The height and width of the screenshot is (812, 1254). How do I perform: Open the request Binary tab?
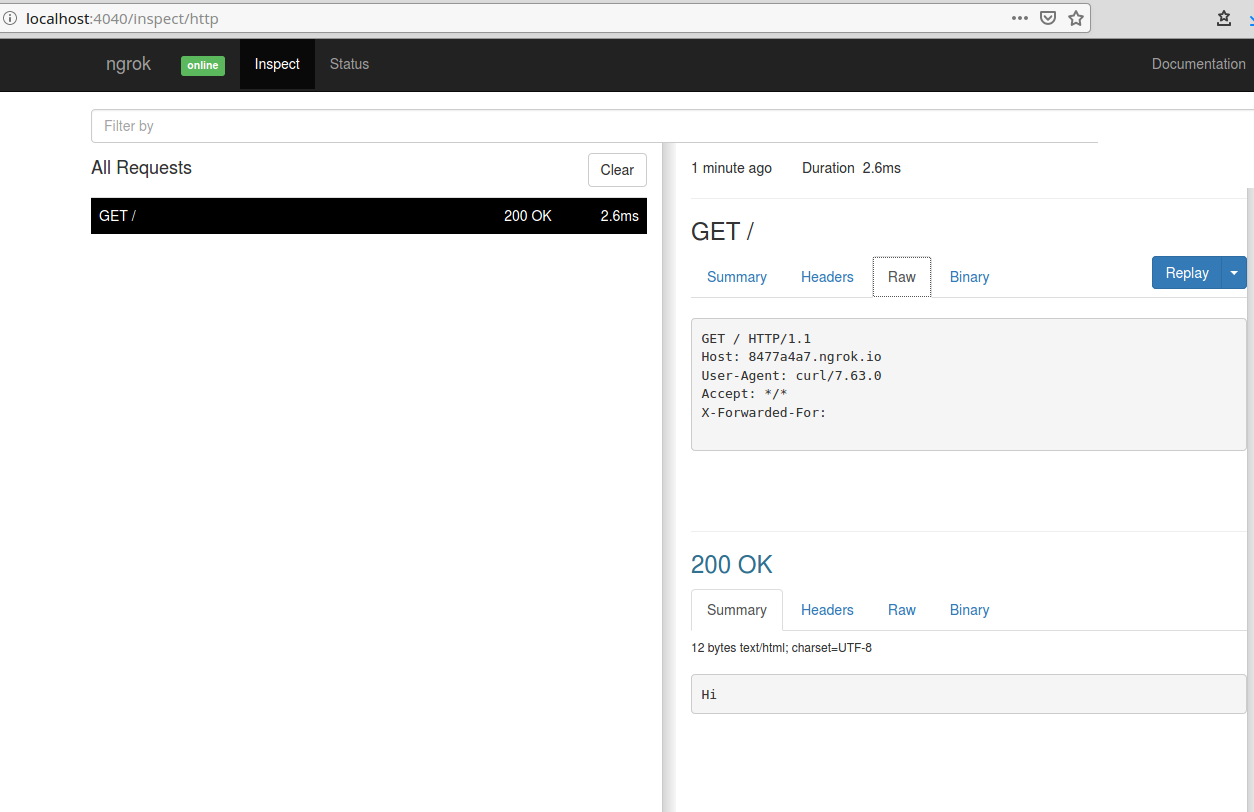969,277
